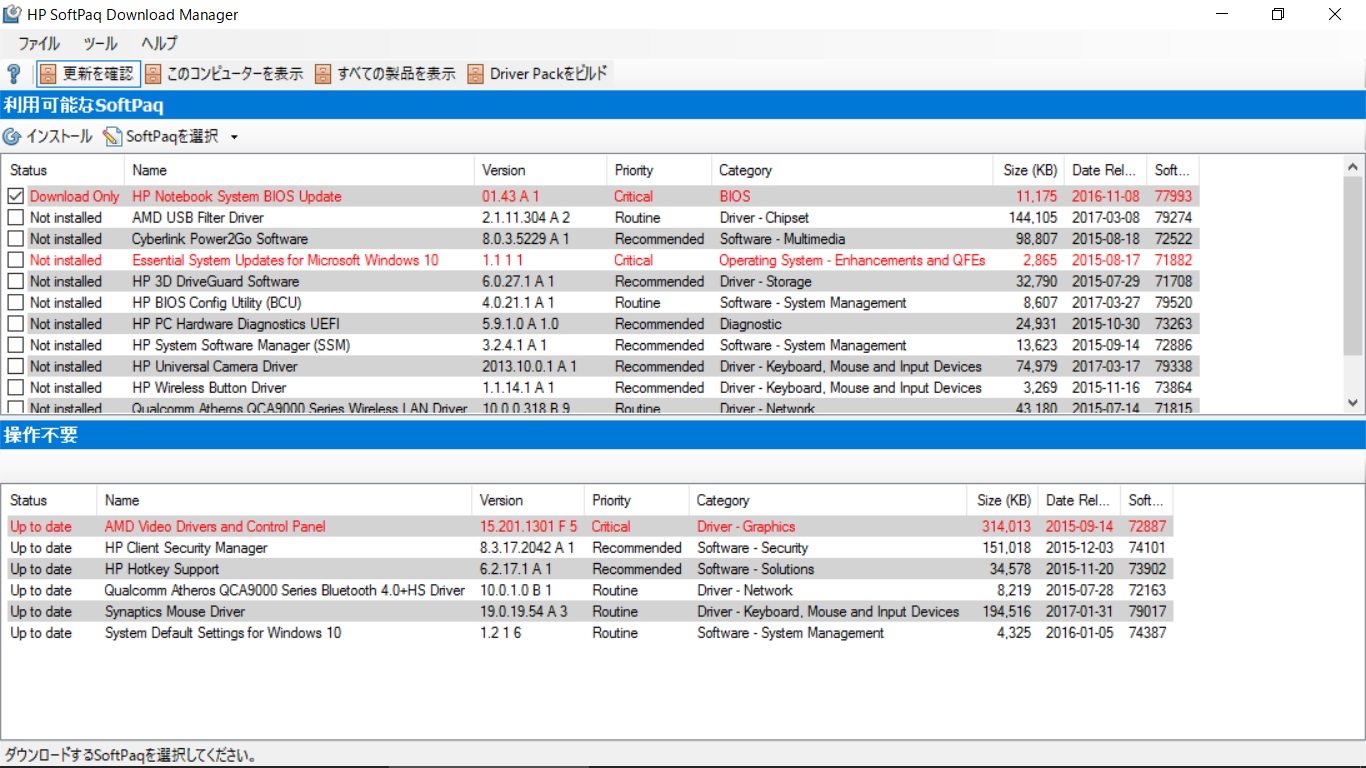Select HP 3D DriveGuard Software row name
Screen dimensions: 1366x768
pos(215,282)
